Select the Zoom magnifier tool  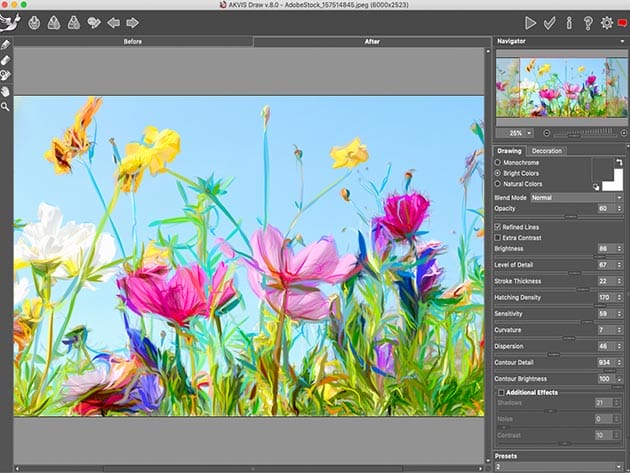6,104
